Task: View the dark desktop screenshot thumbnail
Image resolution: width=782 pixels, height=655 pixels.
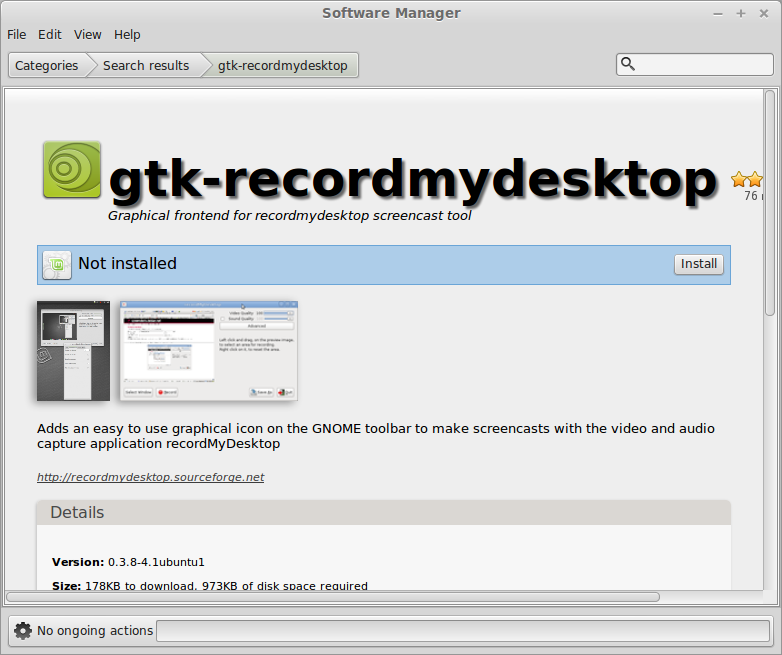Action: [73, 351]
